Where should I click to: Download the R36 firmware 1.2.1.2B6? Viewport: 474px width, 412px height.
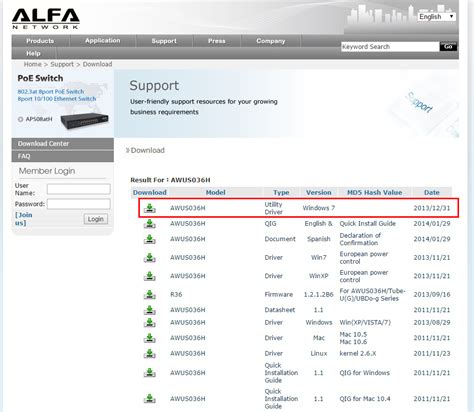pos(150,295)
